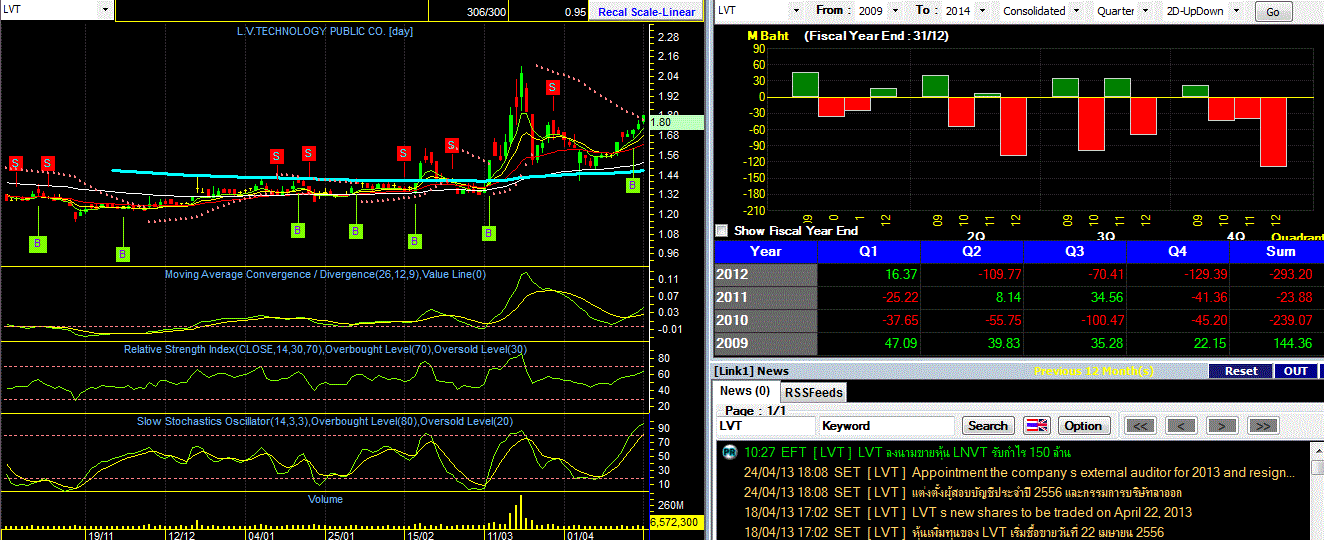Click Recal Scale-Linear button

pyautogui.click(x=647, y=12)
